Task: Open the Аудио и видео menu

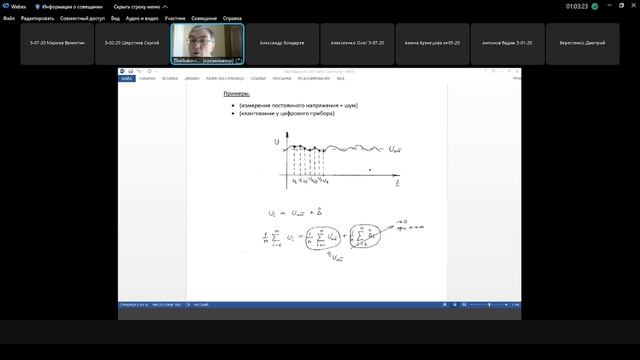Action: (x=142, y=18)
